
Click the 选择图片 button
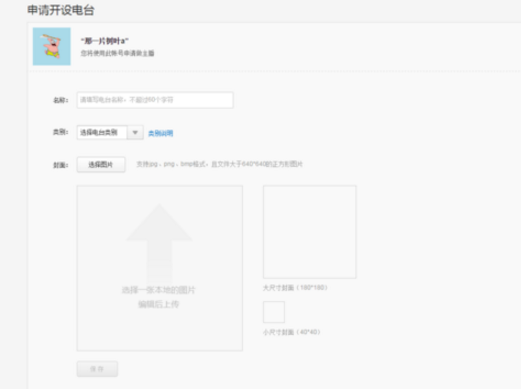click(x=101, y=165)
